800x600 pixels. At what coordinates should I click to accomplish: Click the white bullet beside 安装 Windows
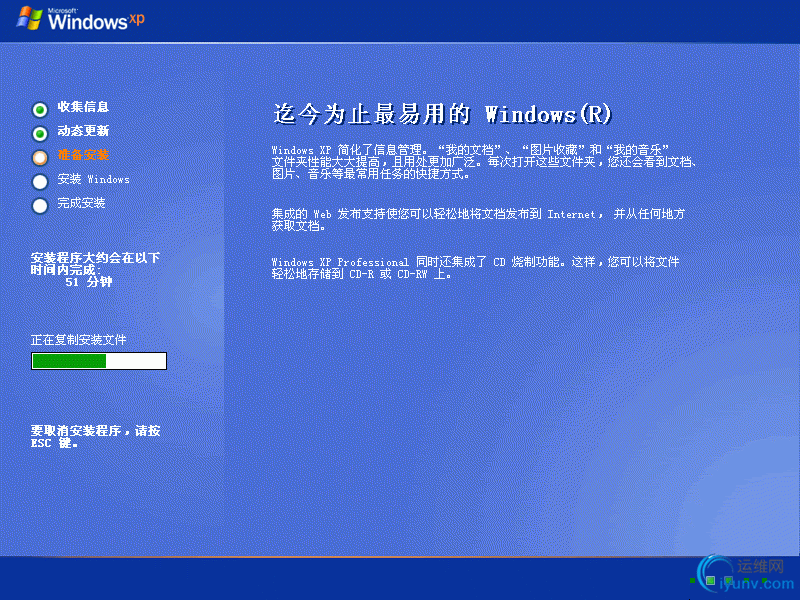tap(40, 181)
